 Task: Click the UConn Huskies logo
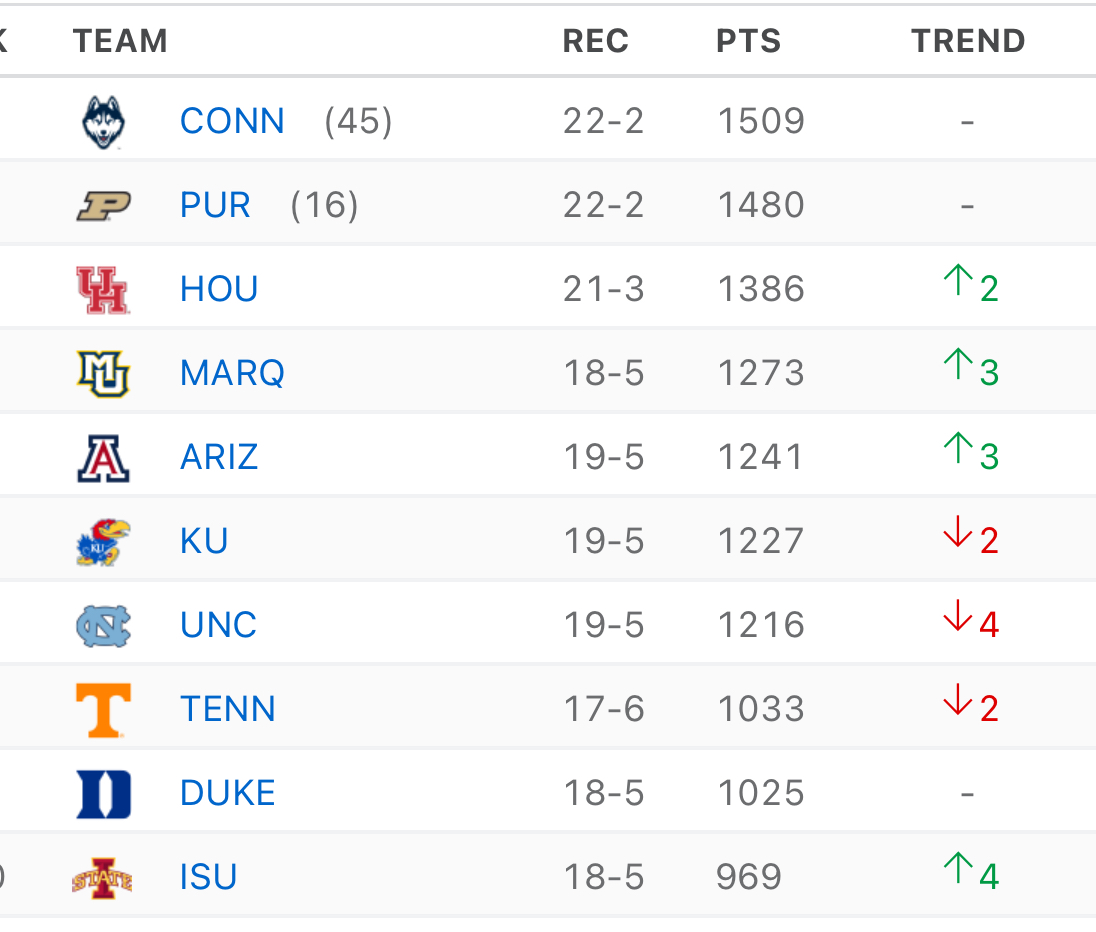pos(103,122)
